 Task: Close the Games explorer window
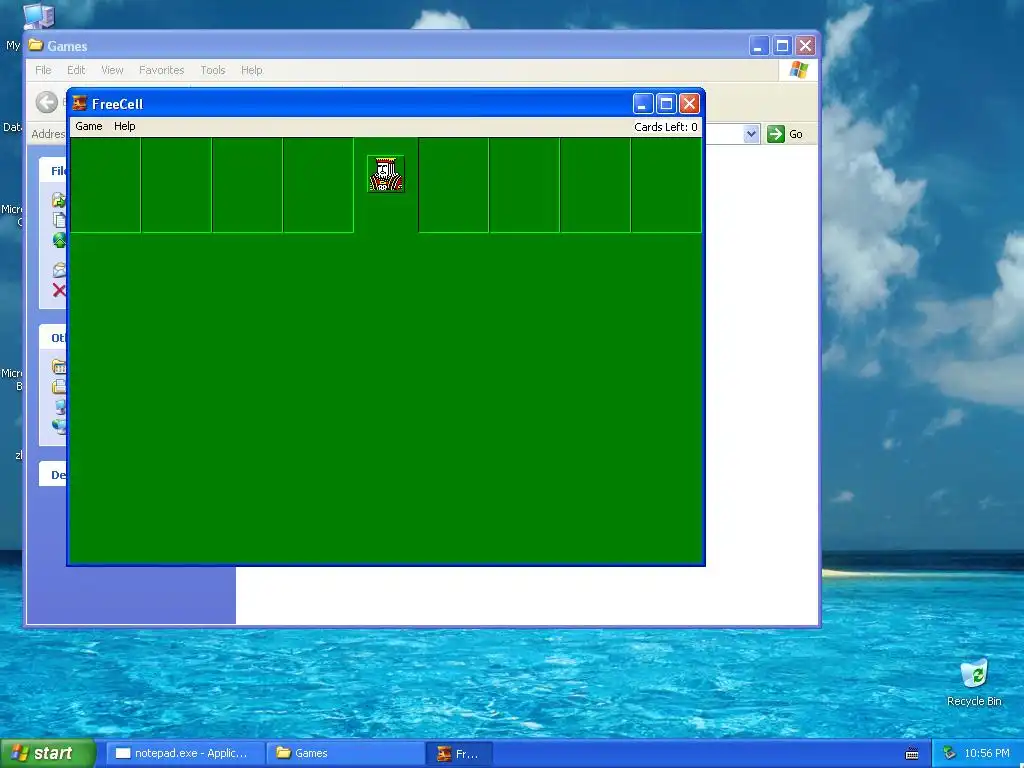click(x=805, y=46)
